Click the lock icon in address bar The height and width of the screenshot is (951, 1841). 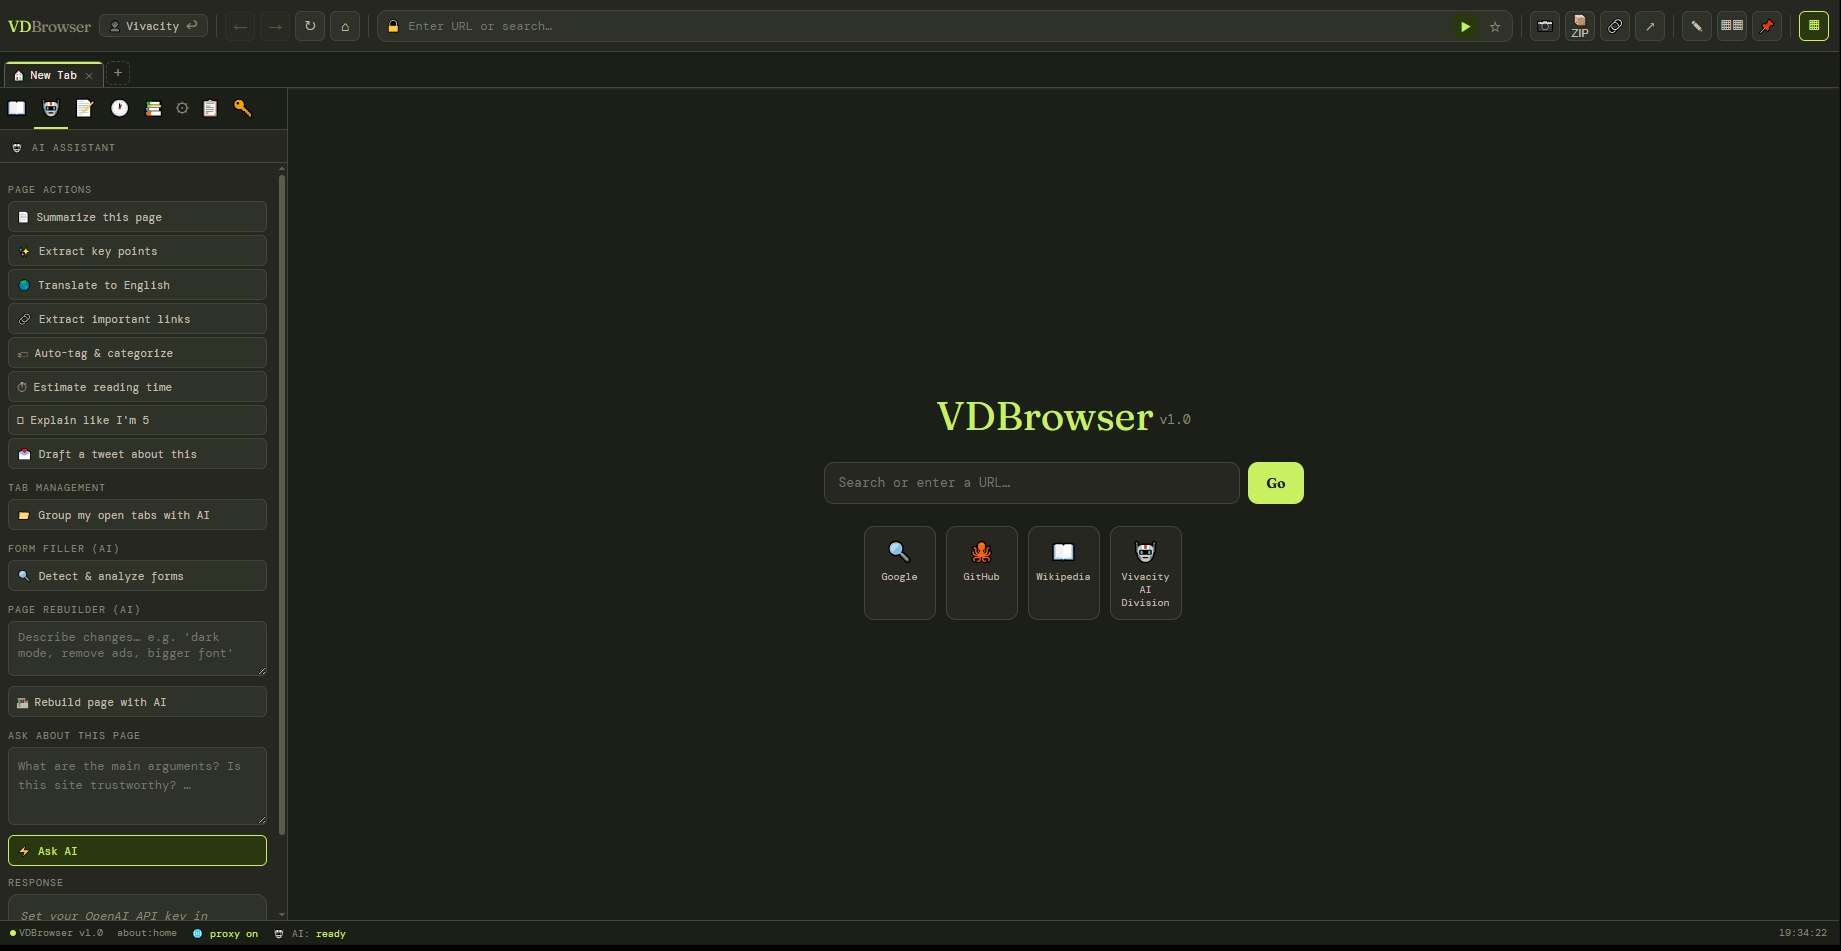[x=393, y=26]
